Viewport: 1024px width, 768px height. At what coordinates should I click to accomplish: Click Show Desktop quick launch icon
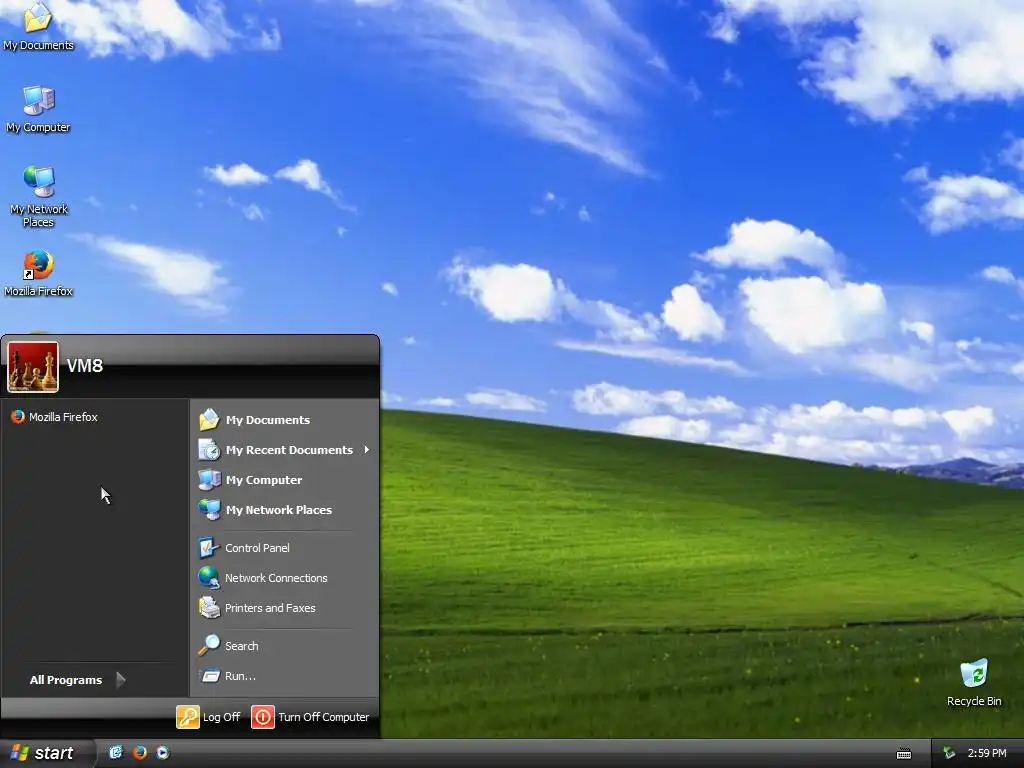pos(116,752)
